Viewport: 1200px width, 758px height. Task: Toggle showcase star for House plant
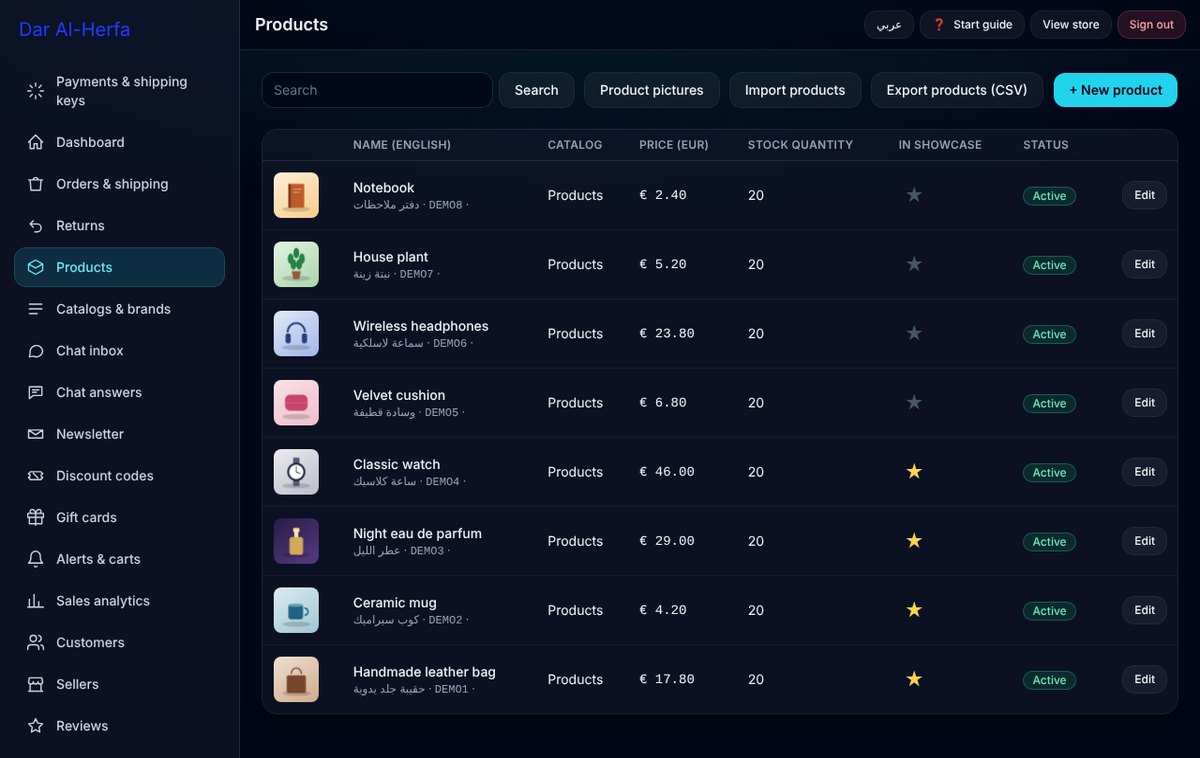[914, 264]
